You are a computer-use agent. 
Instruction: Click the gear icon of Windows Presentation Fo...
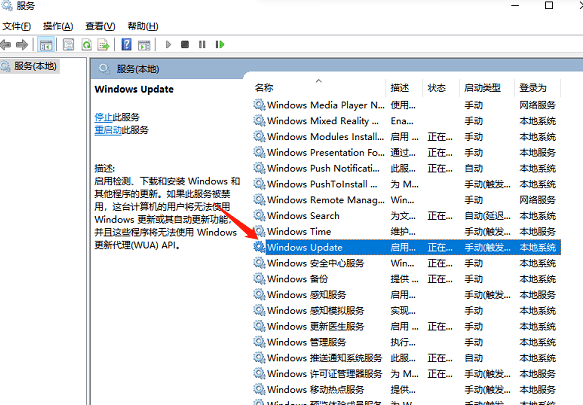click(259, 152)
